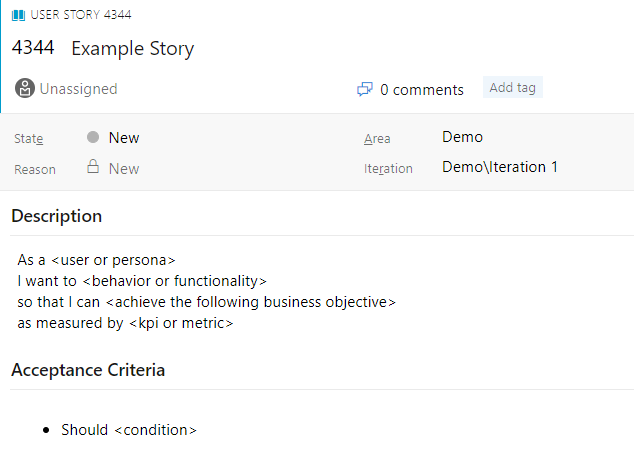Click the 'As a <user or persona>' line
Viewport: 634px width, 470px height.
coord(97,260)
